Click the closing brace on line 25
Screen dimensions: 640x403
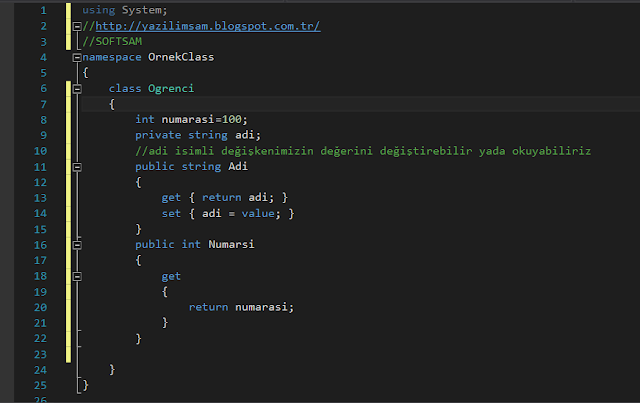pos(85,385)
